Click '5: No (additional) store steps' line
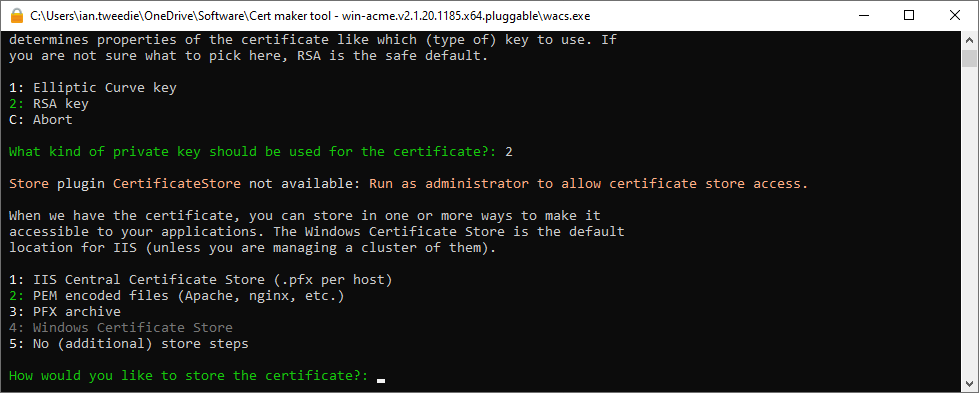This screenshot has height=393, width=979. click(129, 344)
